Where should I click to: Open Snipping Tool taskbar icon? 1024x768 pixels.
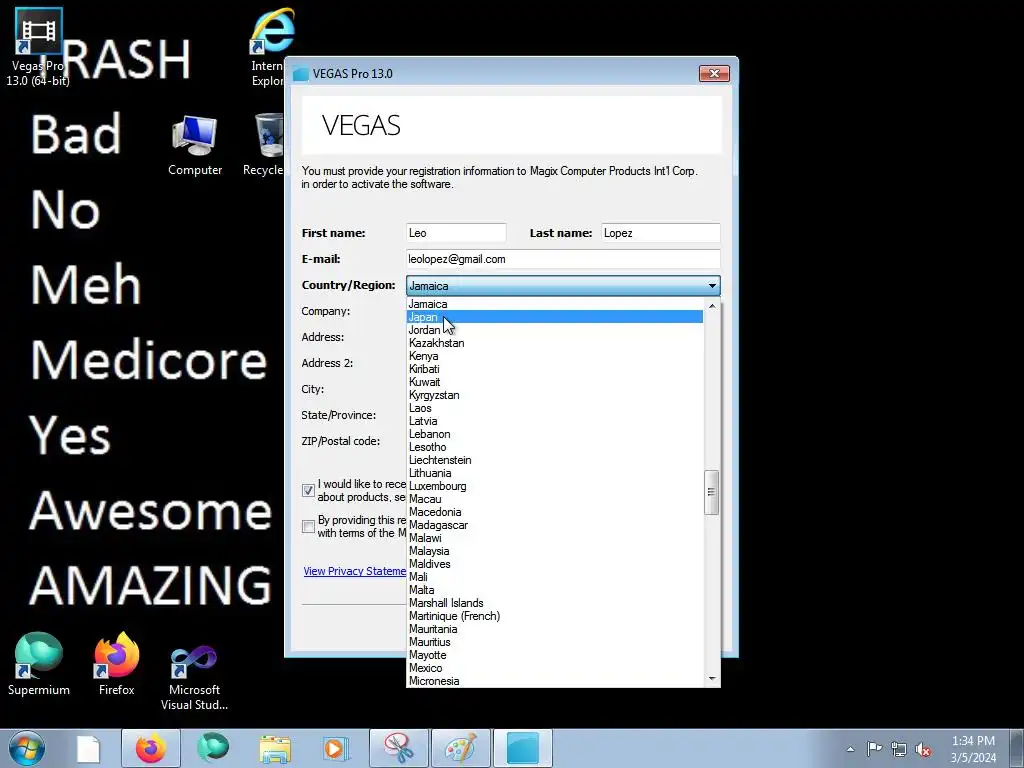coord(399,748)
